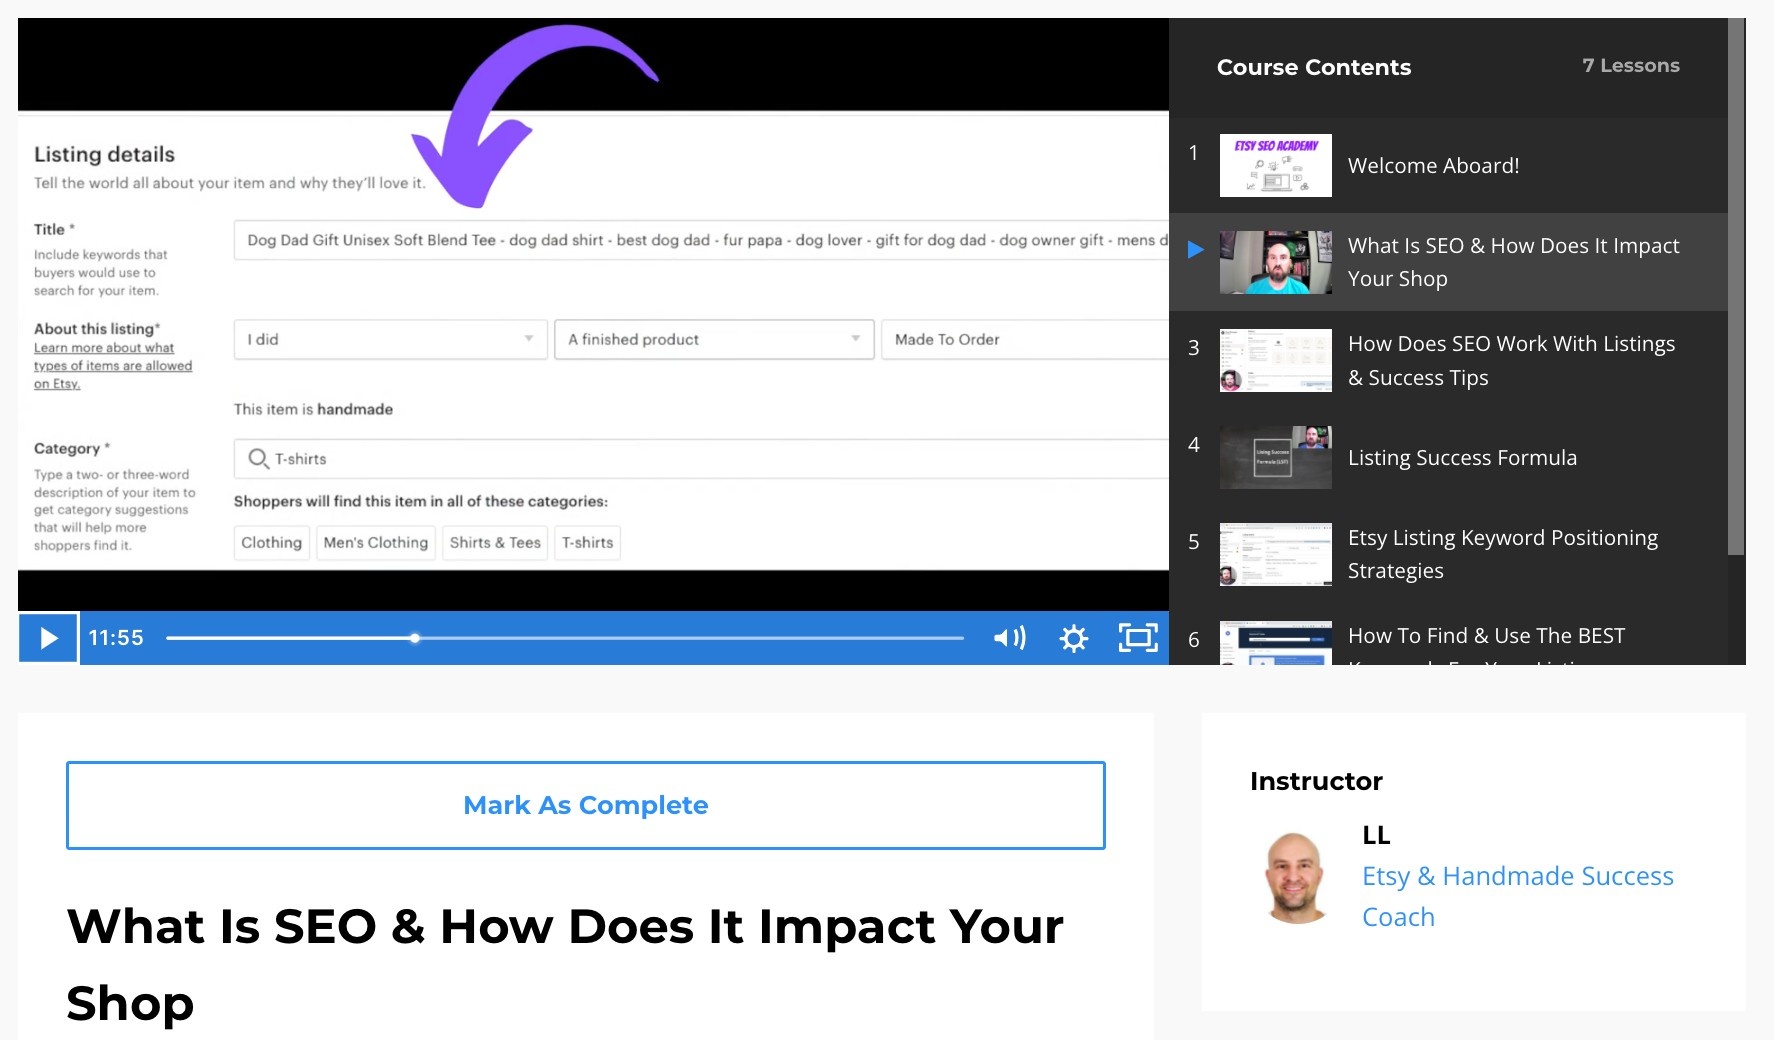1774x1040 pixels.
Task: Click the Listing Success Formula thumbnail
Action: 1276,457
